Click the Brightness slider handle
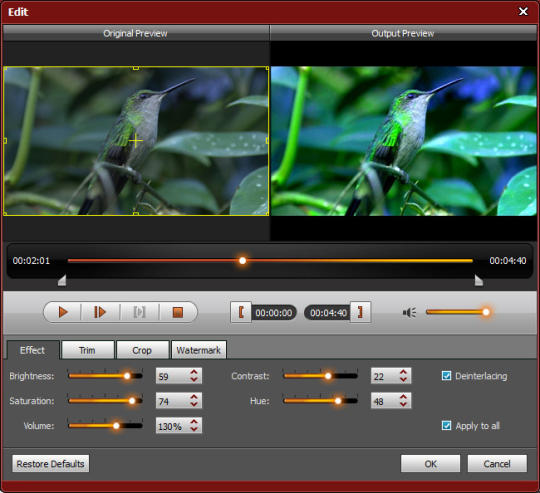Screen dimensions: 540x493 [127, 376]
